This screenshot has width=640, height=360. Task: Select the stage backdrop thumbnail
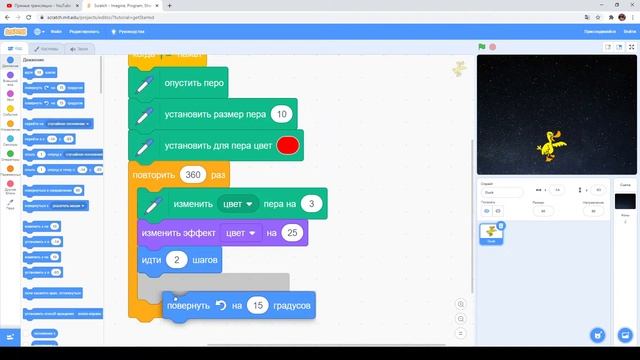click(x=625, y=201)
